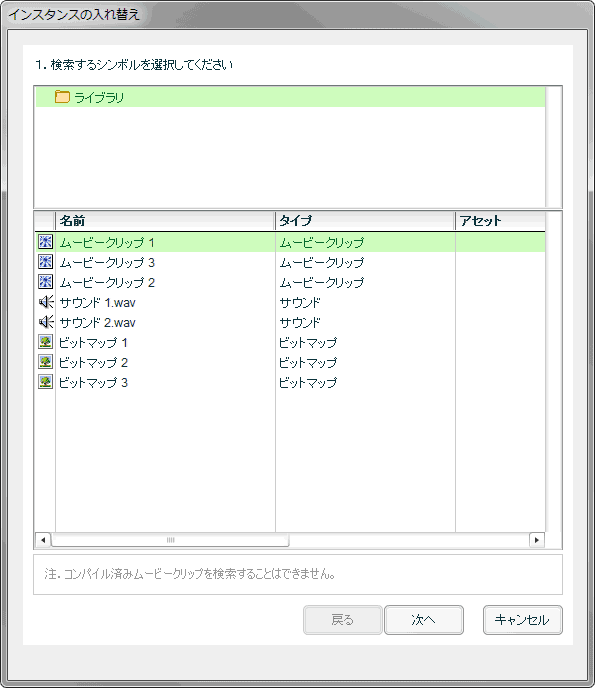Click the ライブラリ folder icon
The height and width of the screenshot is (688, 595).
pos(62,97)
